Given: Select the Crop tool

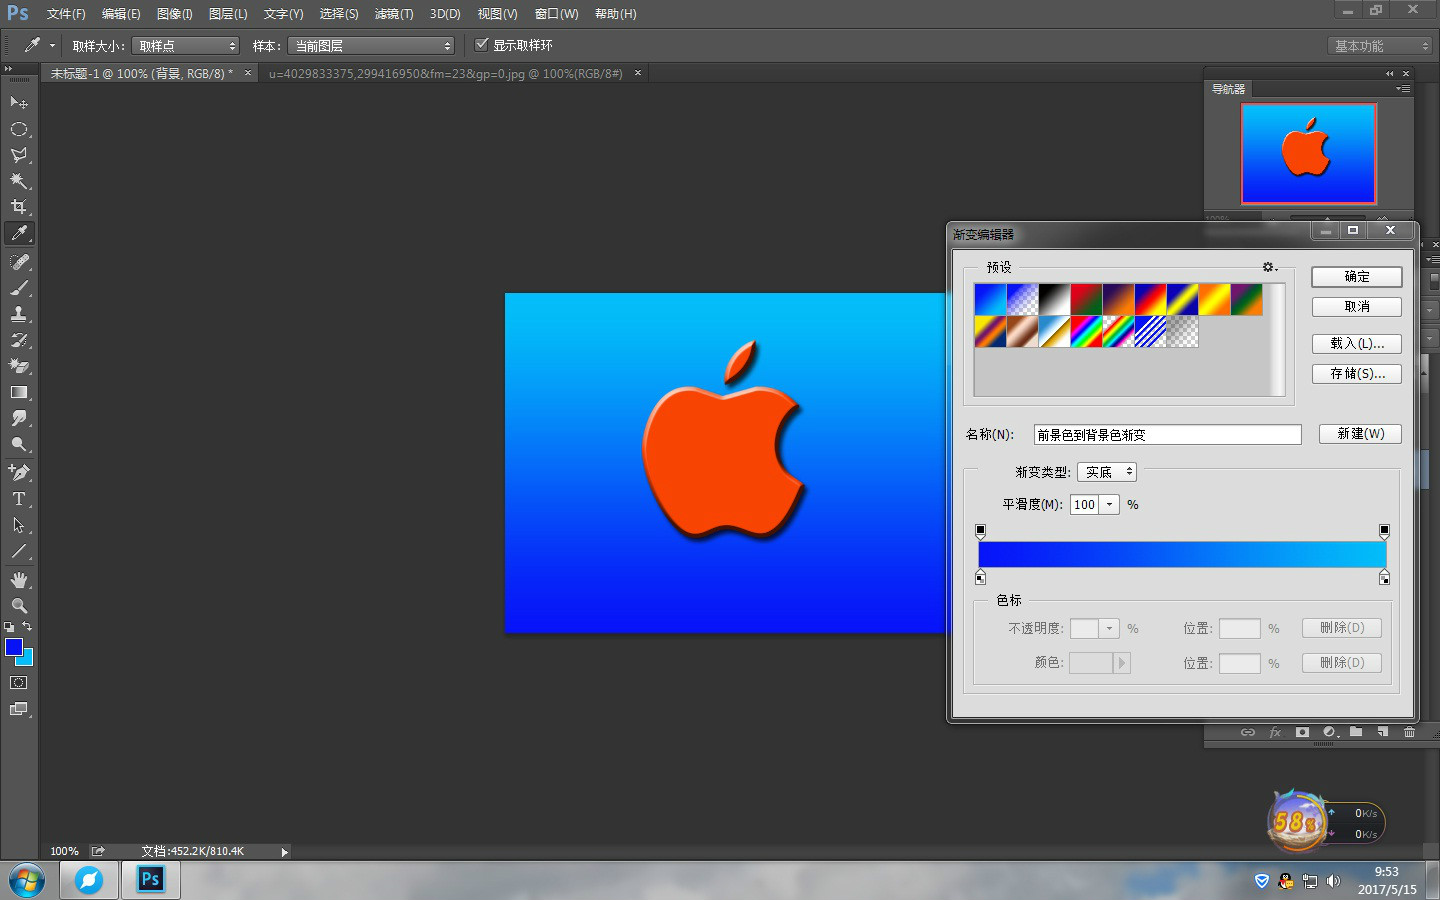Looking at the screenshot, I should (19, 207).
